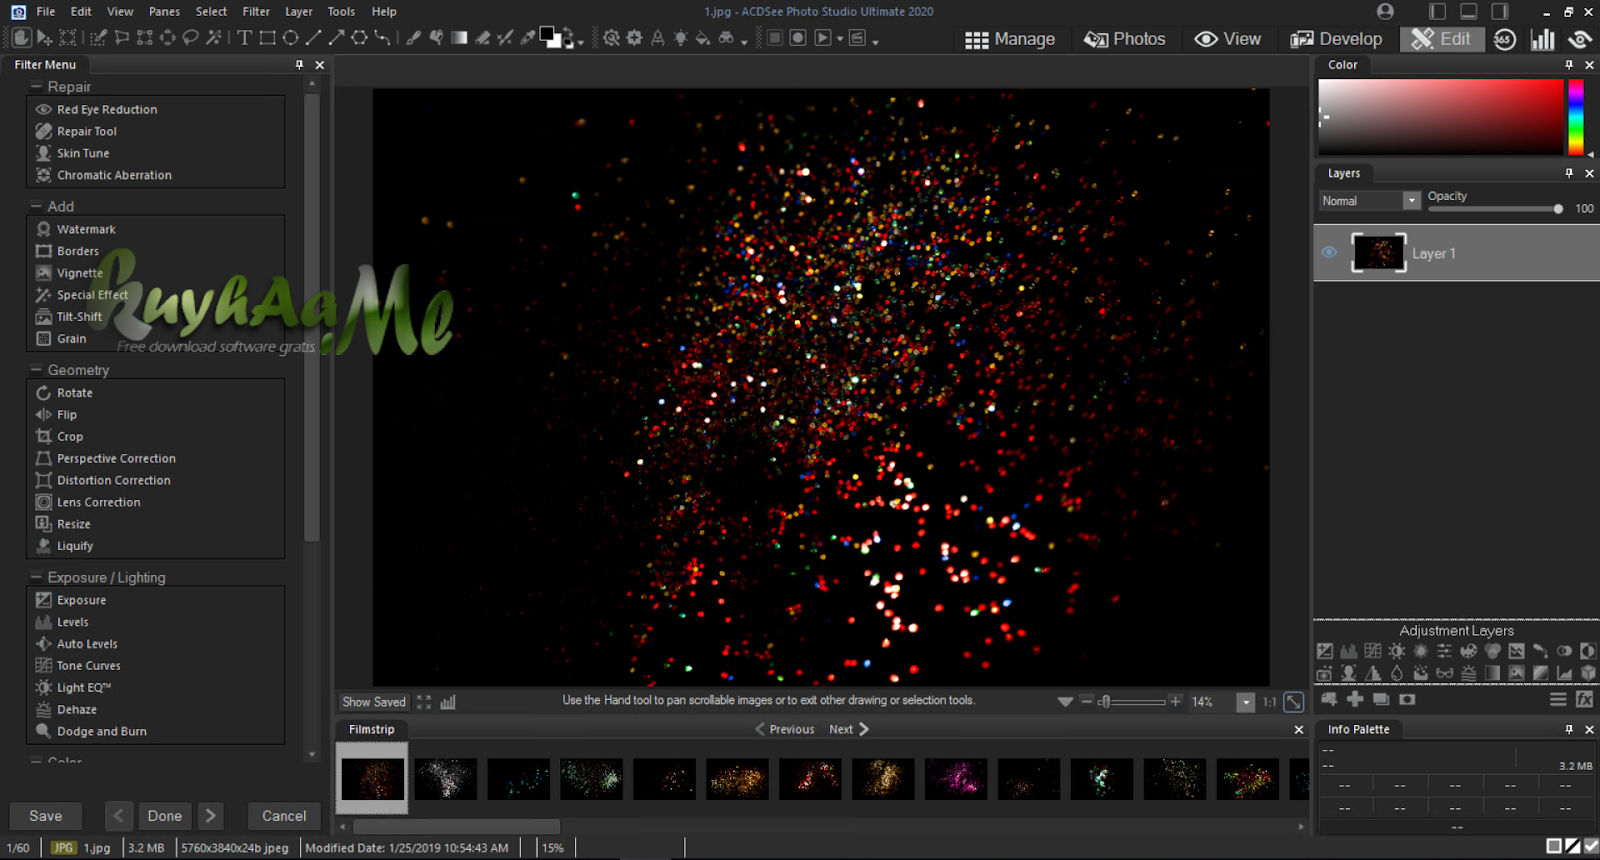Switch to Manage mode
The height and width of the screenshot is (860, 1600).
point(1010,39)
